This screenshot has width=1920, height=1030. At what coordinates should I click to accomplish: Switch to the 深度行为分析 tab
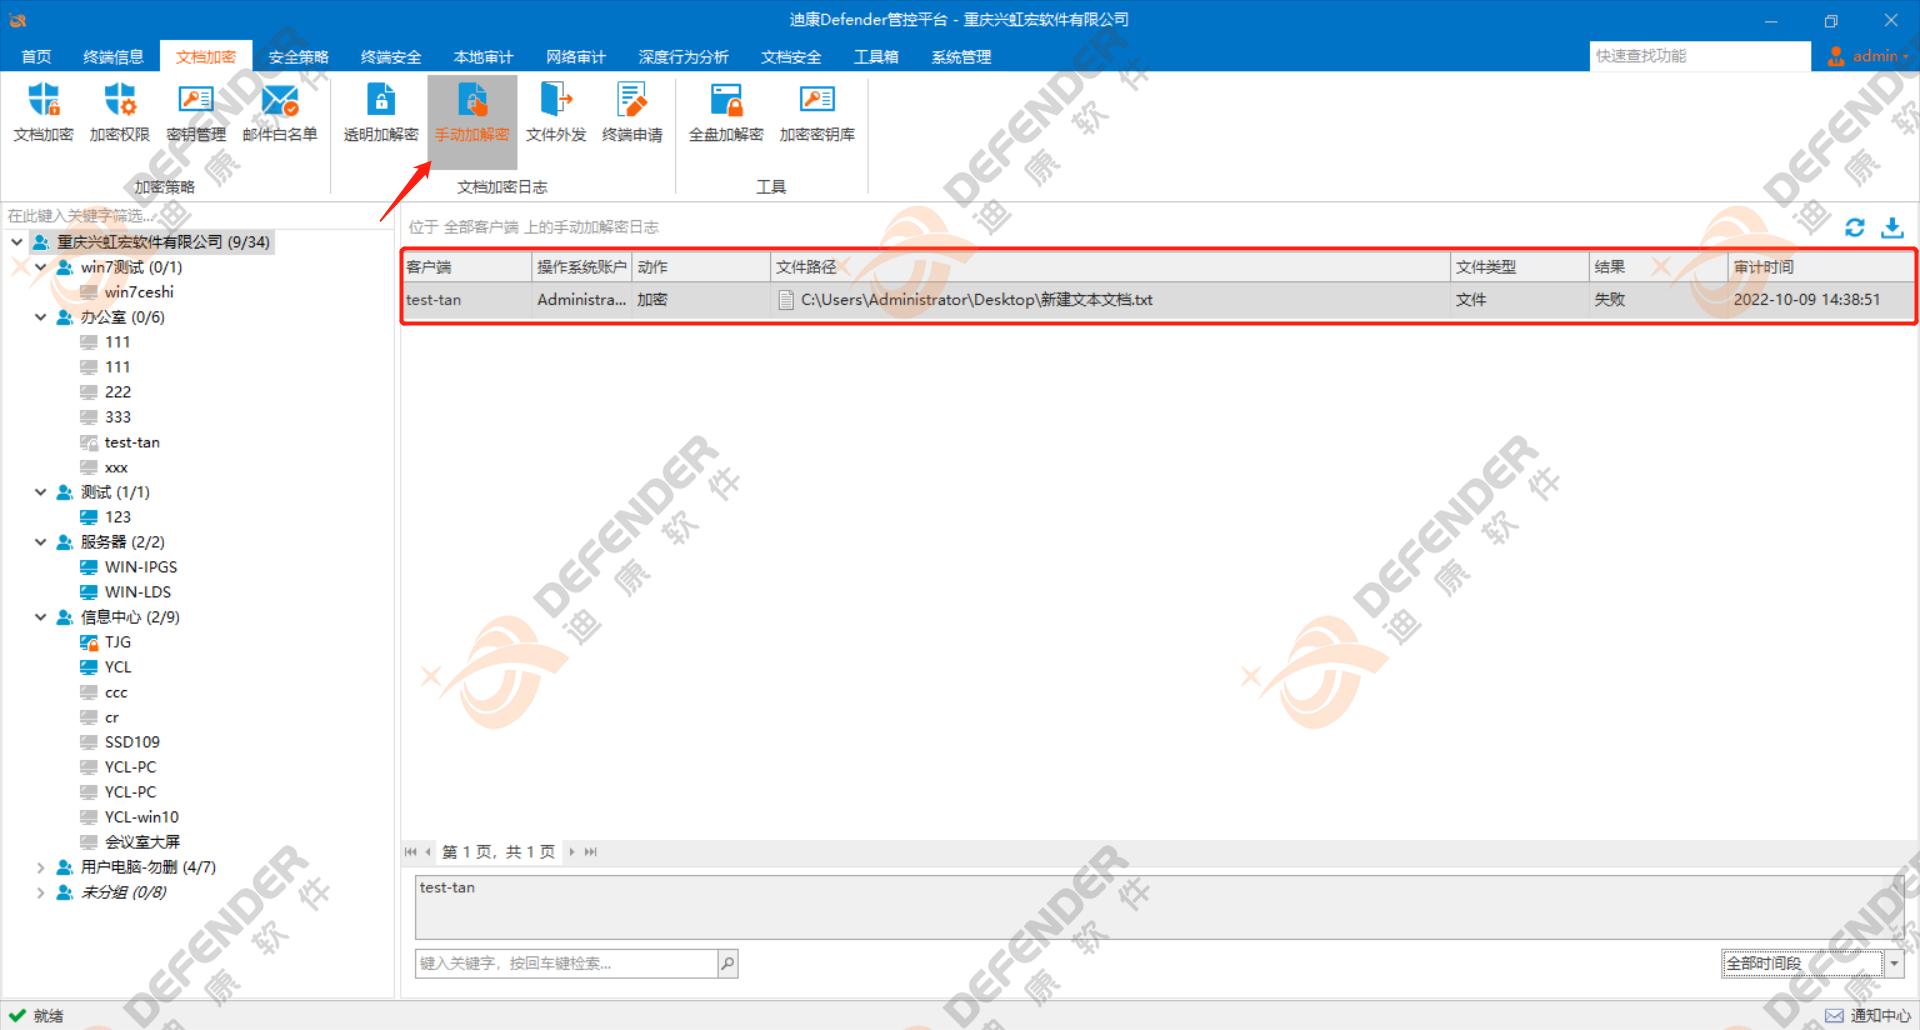(x=683, y=57)
